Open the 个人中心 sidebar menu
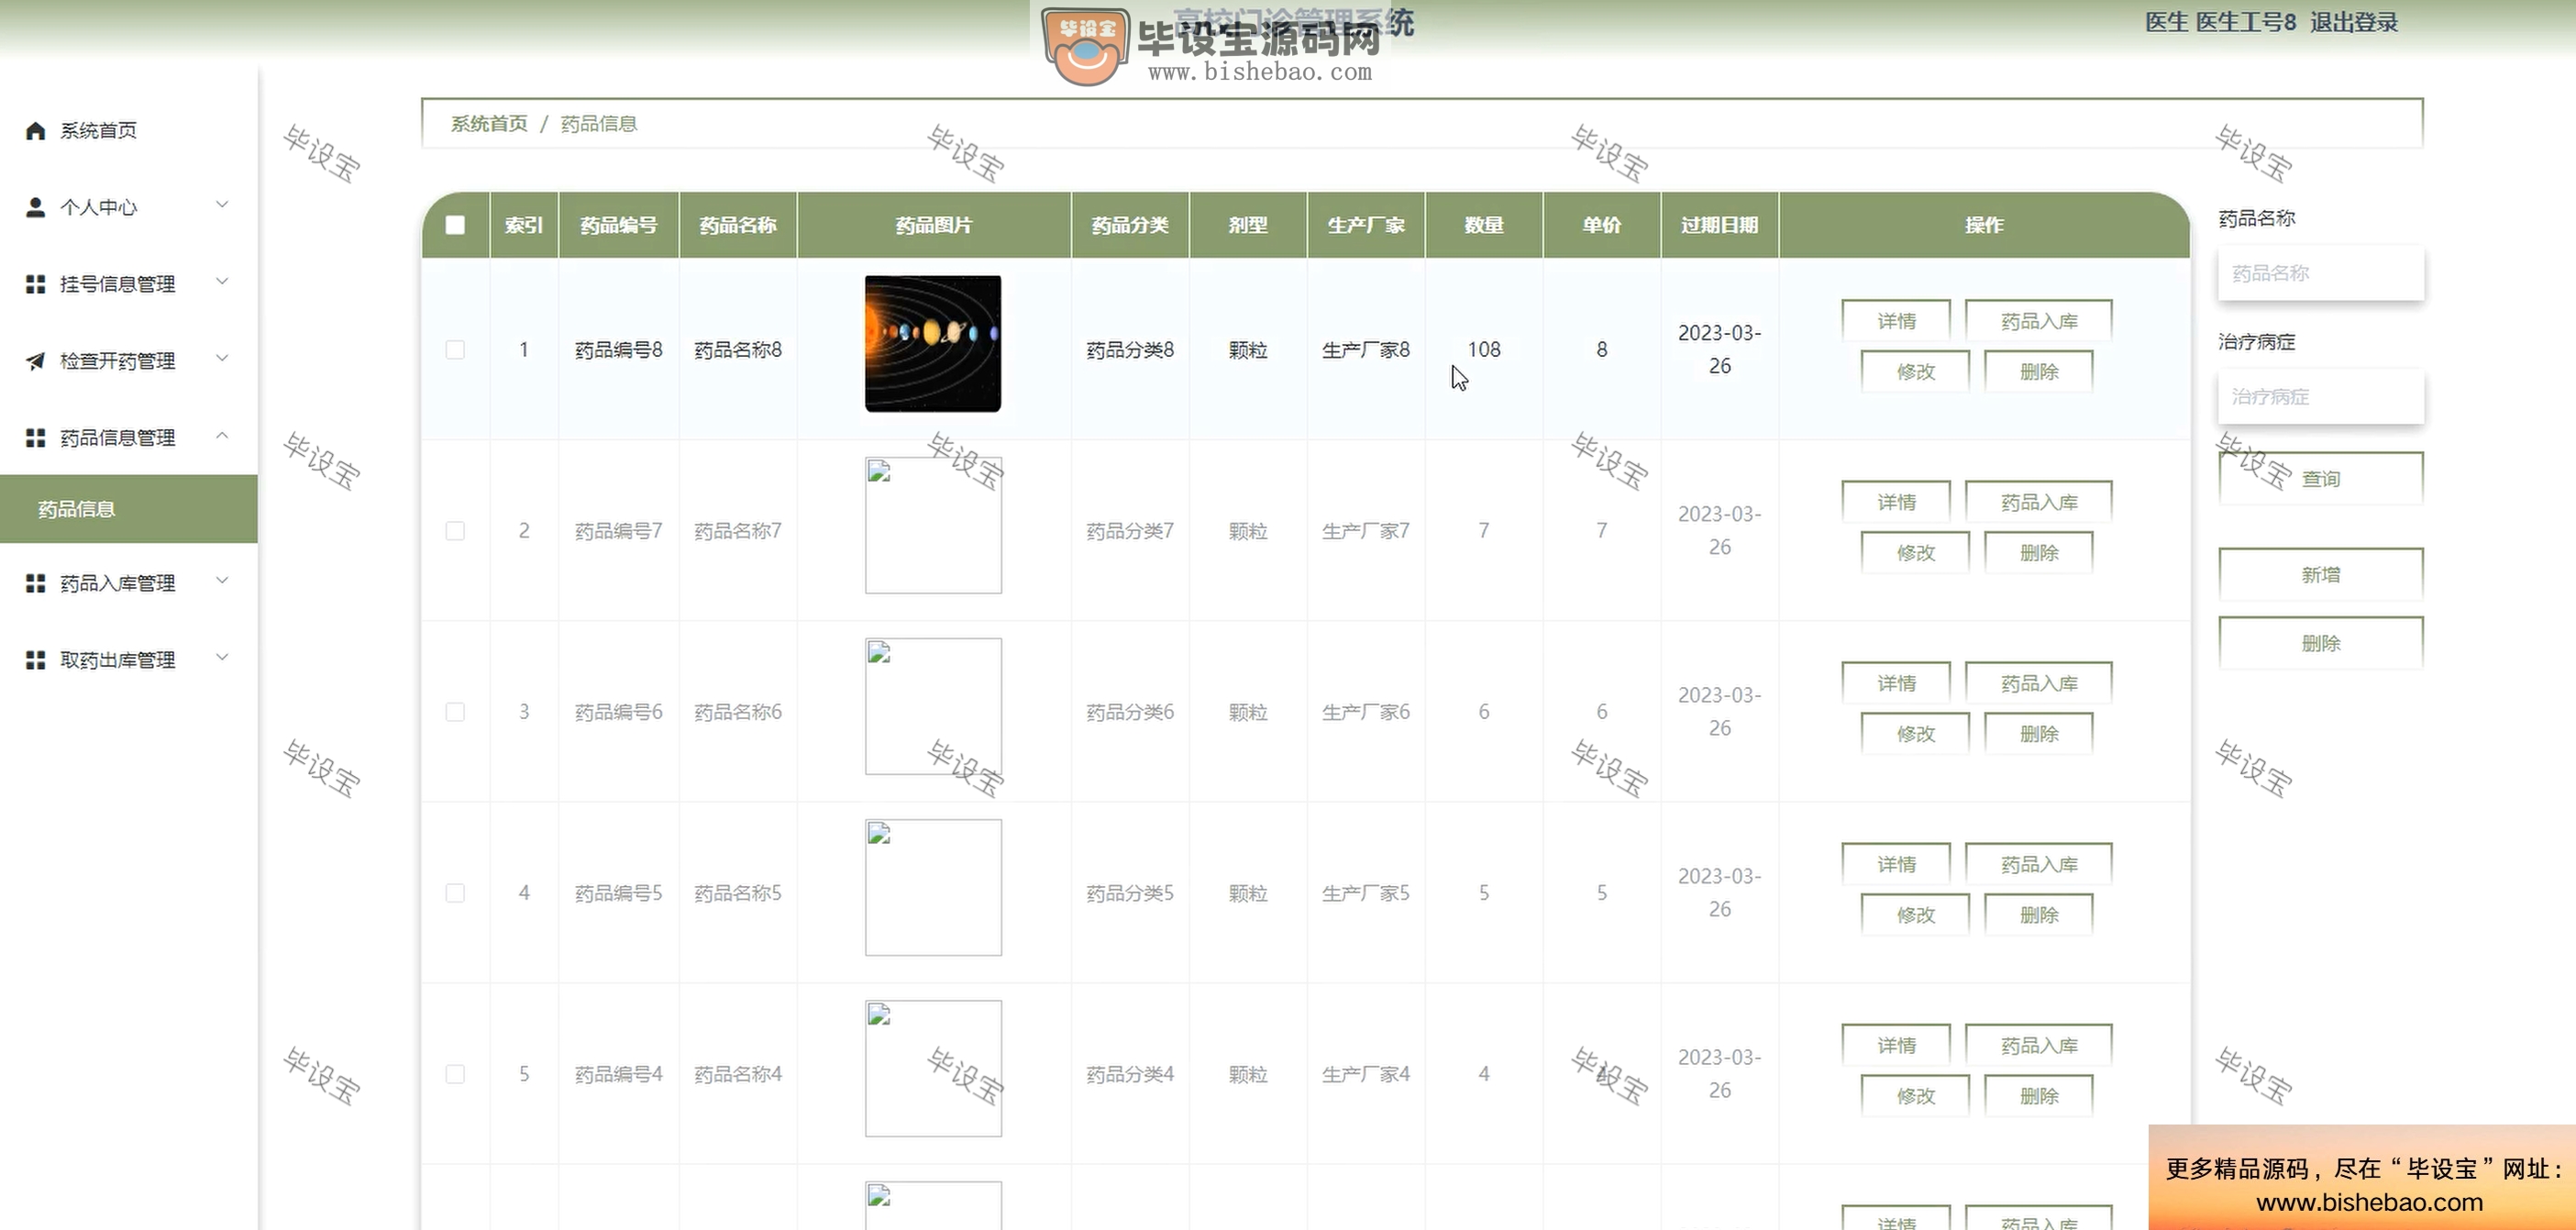The width and height of the screenshot is (2576, 1230). [128, 207]
